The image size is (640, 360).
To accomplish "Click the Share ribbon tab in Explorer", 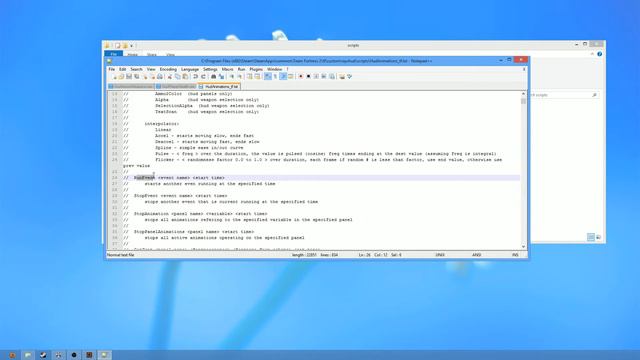I will pos(151,54).
